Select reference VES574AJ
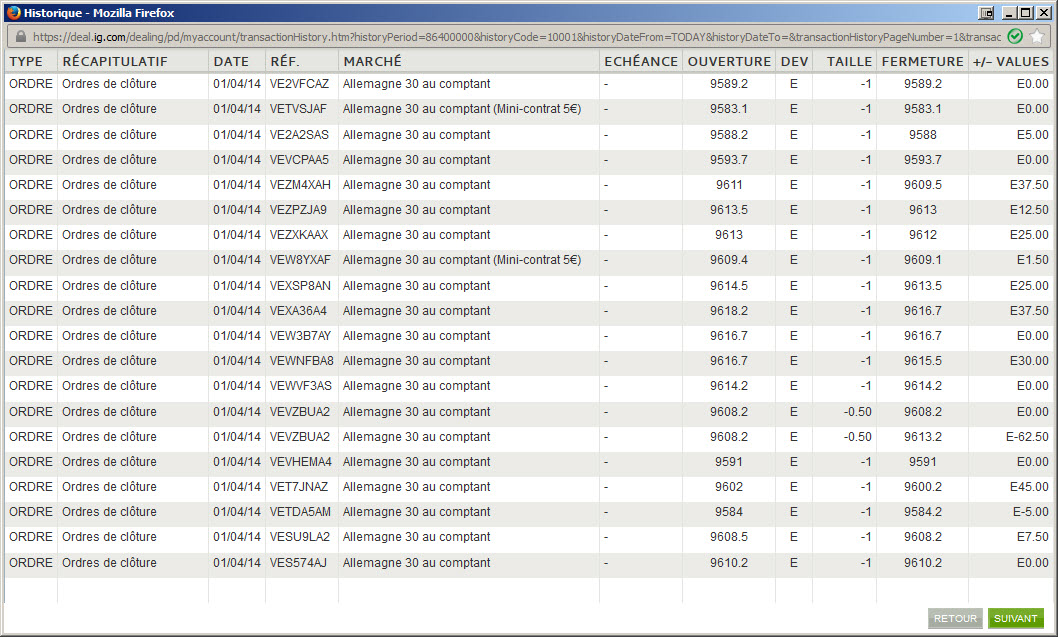The width and height of the screenshot is (1058, 637). (x=298, y=563)
